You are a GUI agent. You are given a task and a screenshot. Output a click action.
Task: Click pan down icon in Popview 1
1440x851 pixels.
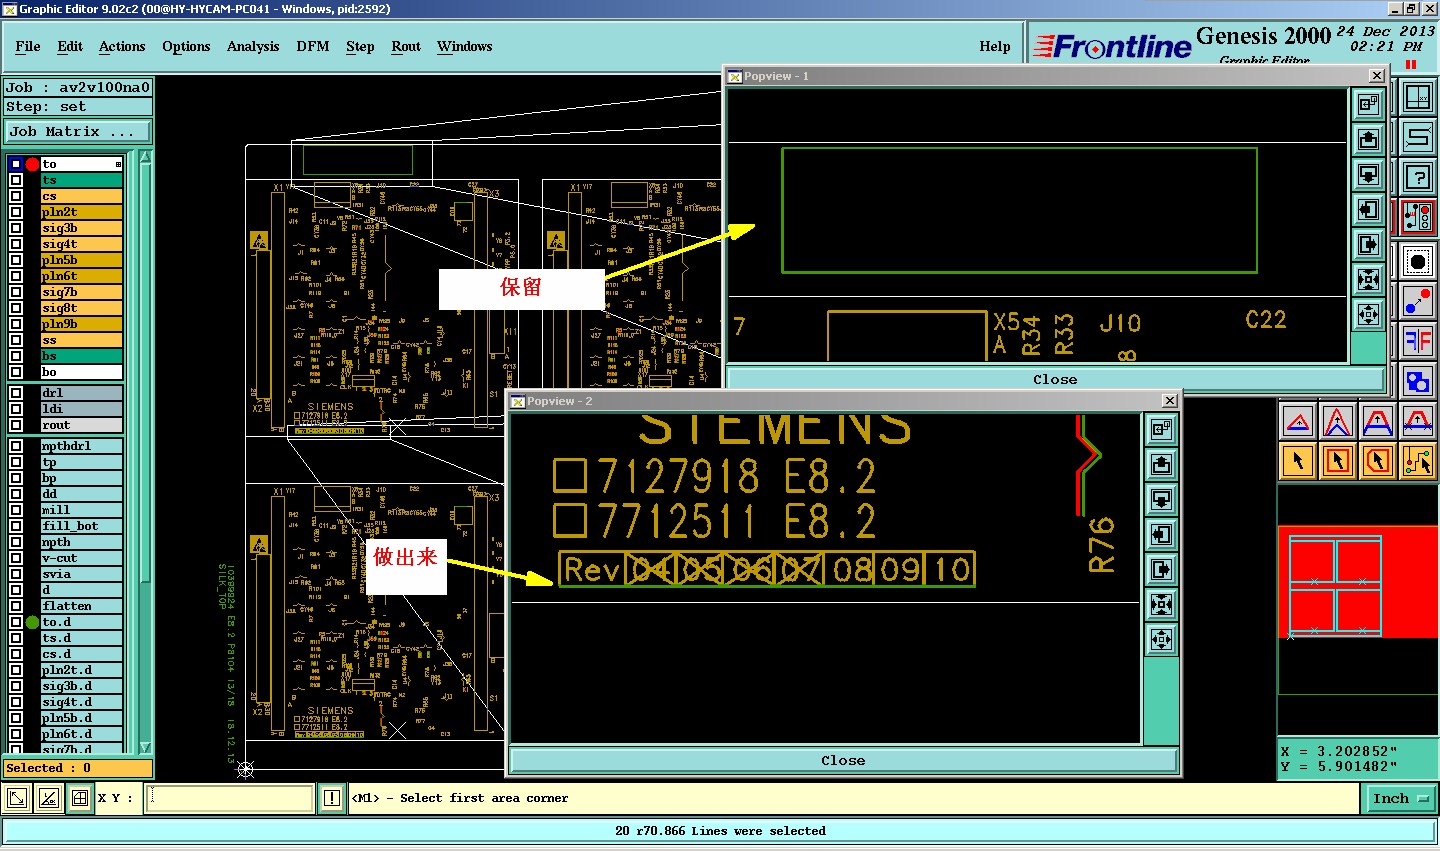coord(1368,174)
